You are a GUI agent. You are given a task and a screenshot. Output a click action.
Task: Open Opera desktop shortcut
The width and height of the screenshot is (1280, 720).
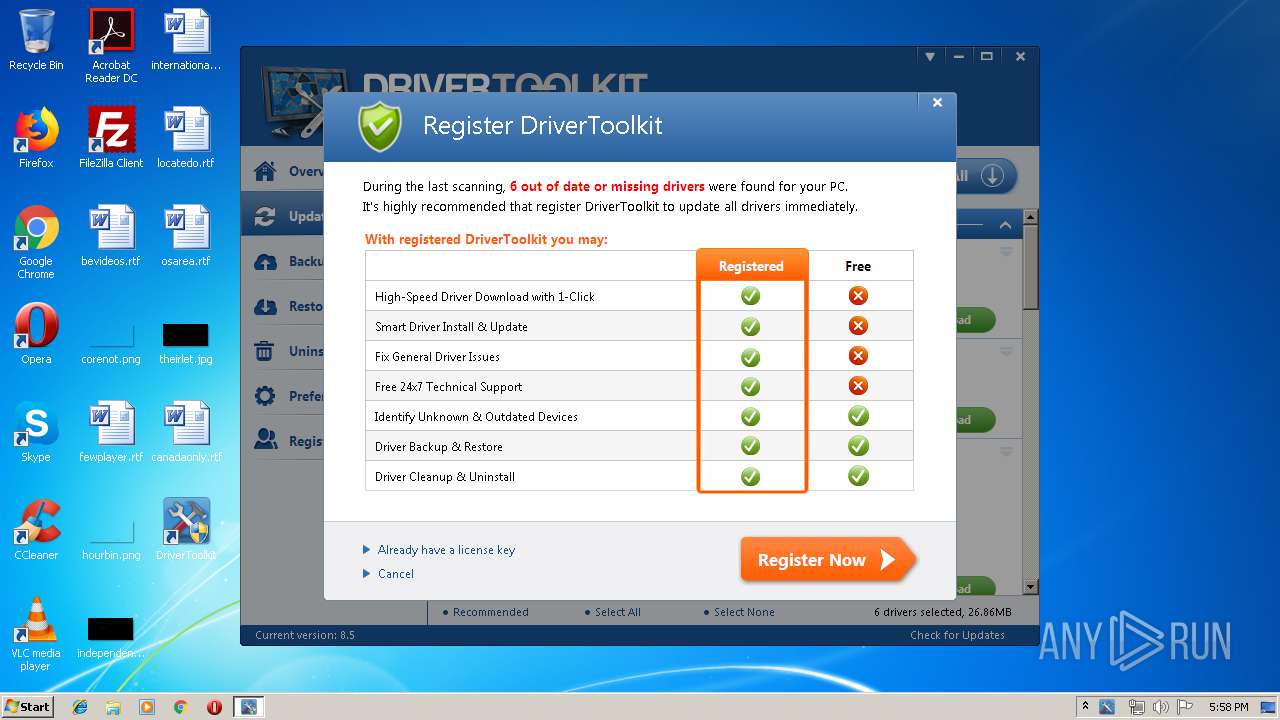[x=36, y=334]
